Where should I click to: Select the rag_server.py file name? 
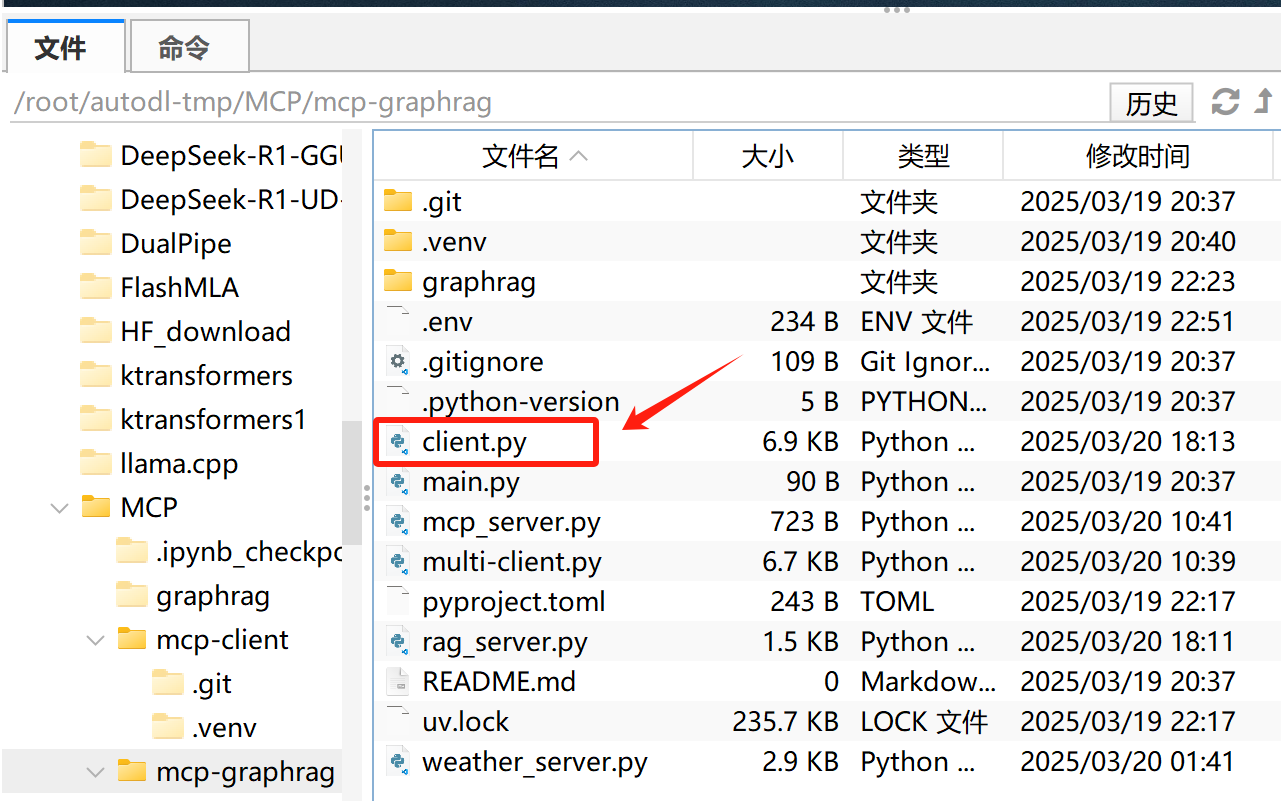point(505,642)
